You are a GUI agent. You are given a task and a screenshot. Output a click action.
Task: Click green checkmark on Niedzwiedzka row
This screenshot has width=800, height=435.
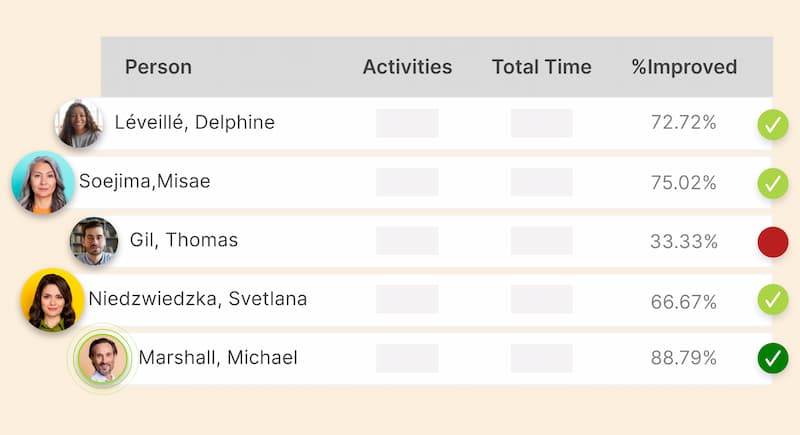pos(772,299)
